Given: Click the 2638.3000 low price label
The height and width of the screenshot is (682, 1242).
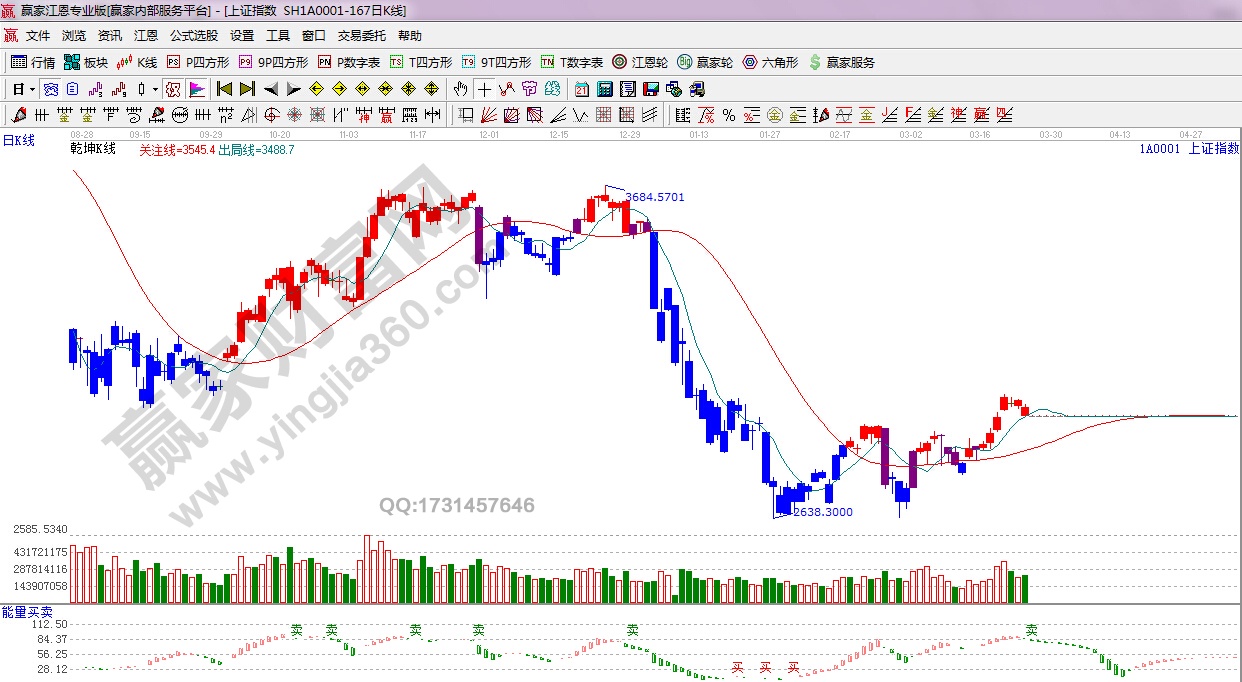Looking at the screenshot, I should (x=822, y=511).
